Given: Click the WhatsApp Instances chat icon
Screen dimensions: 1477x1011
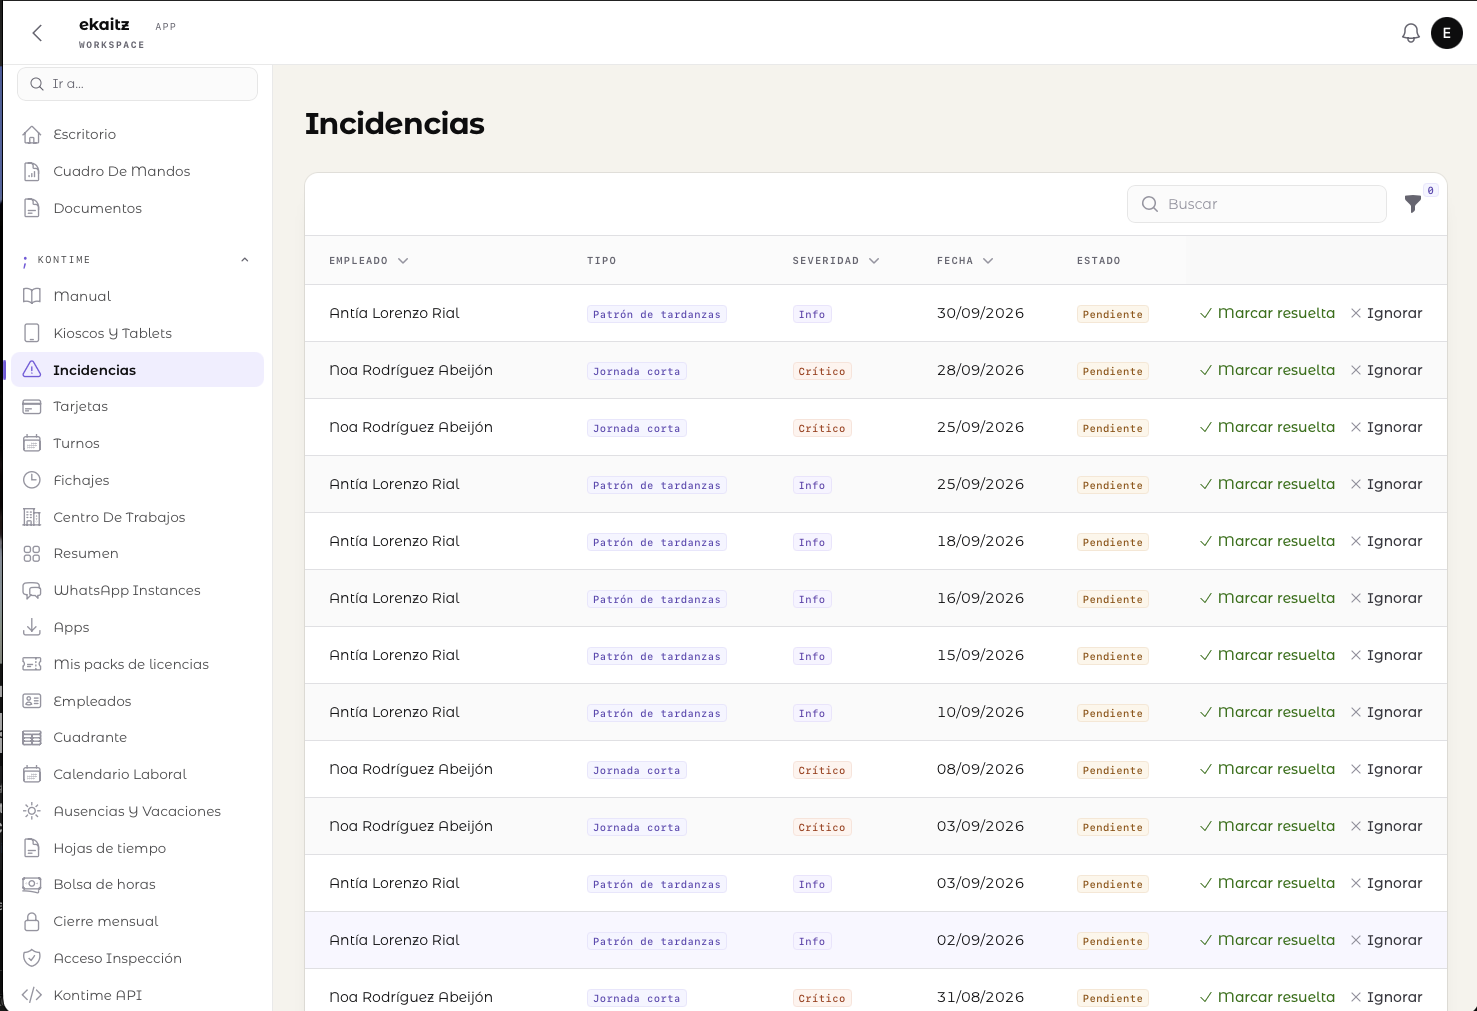Looking at the screenshot, I should click(32, 590).
